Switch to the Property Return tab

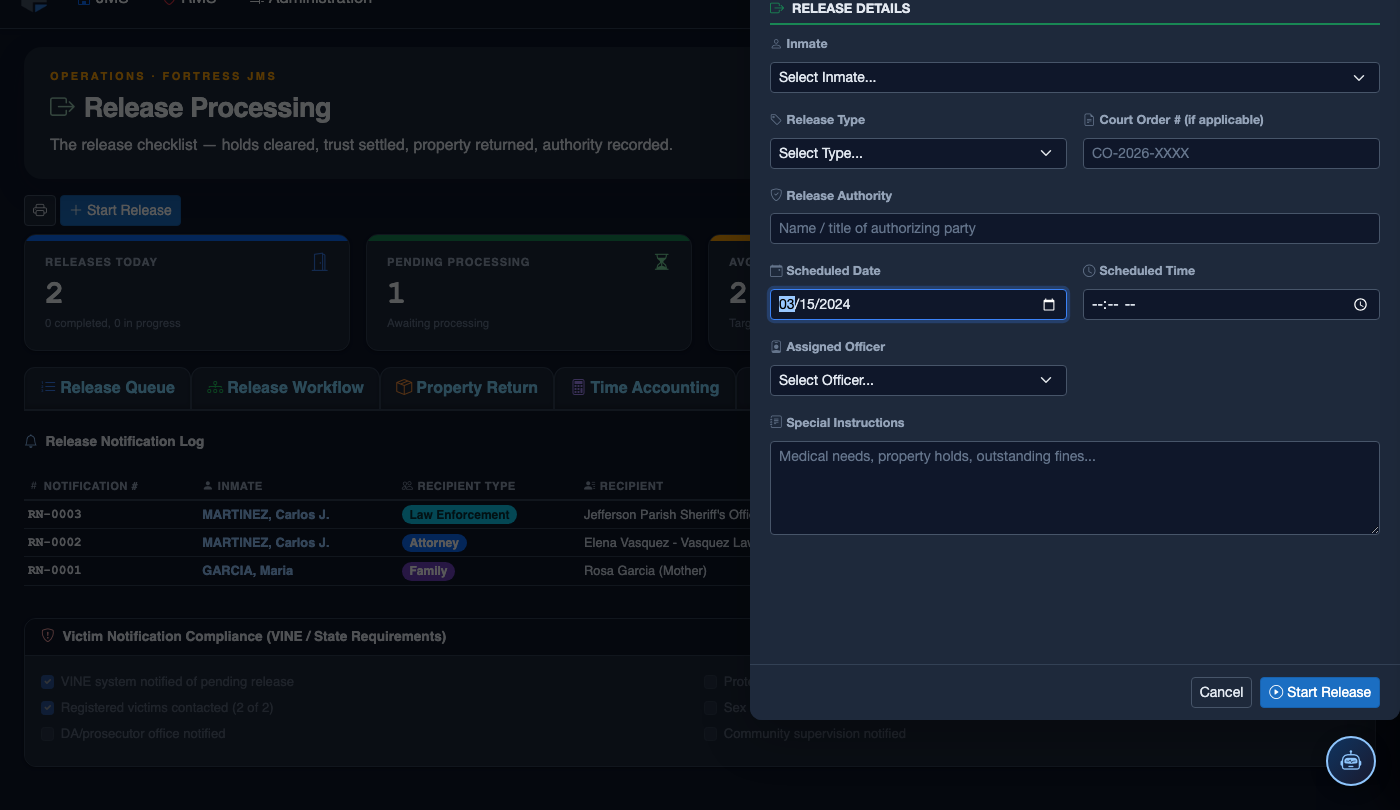467,388
